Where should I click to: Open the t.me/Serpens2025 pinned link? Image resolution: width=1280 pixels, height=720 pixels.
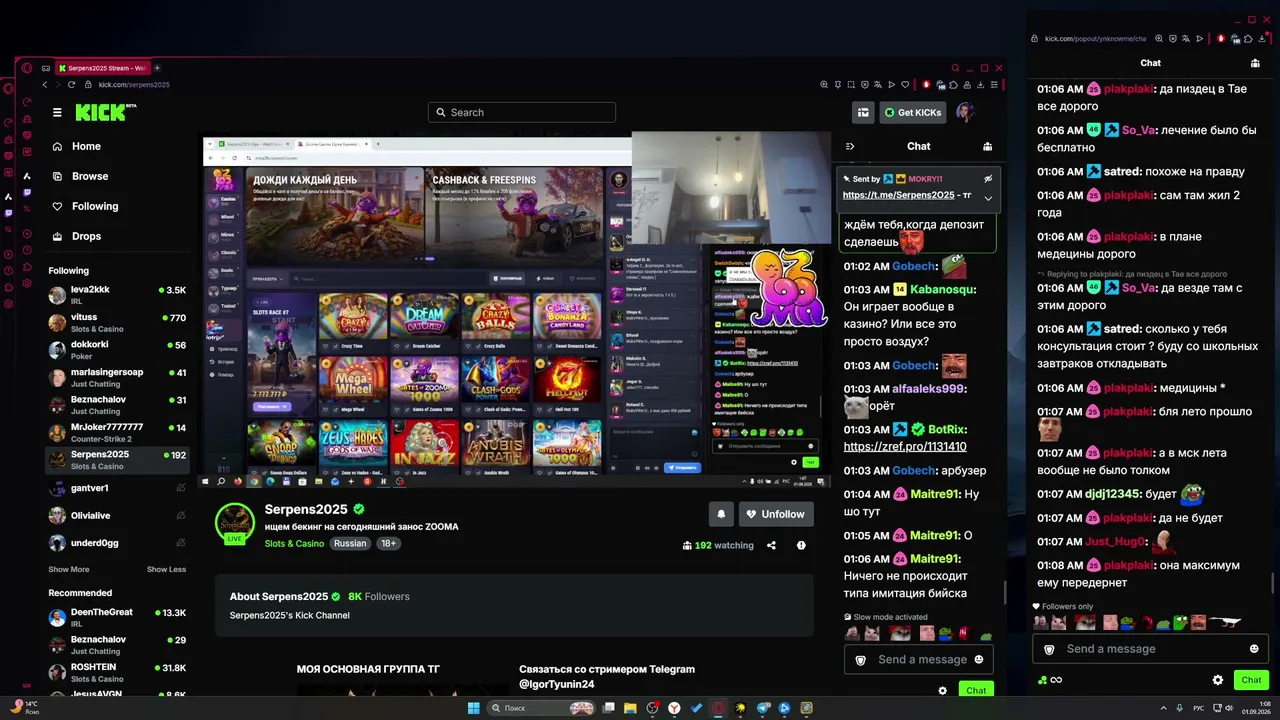pos(898,195)
